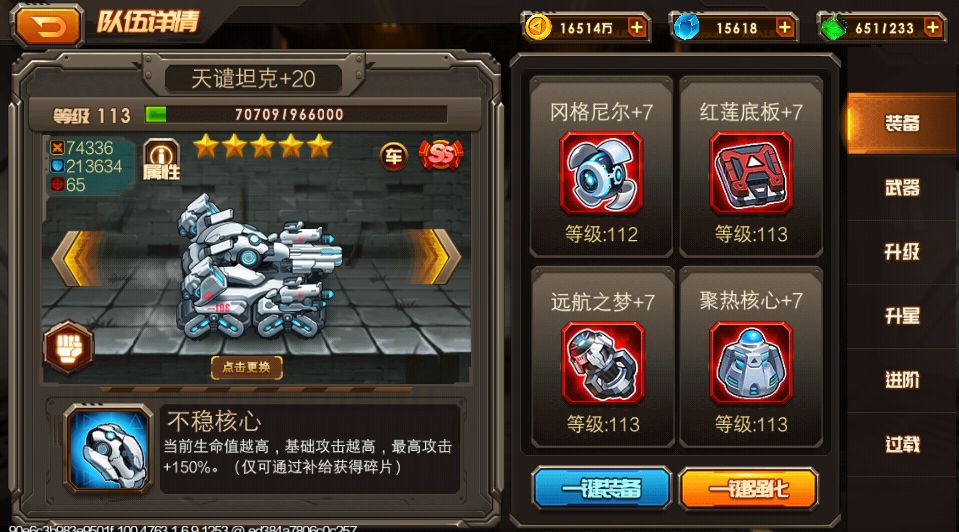The image size is (959, 532).
Task: Select the 聚热核心+7 core icon
Action: tap(750, 363)
